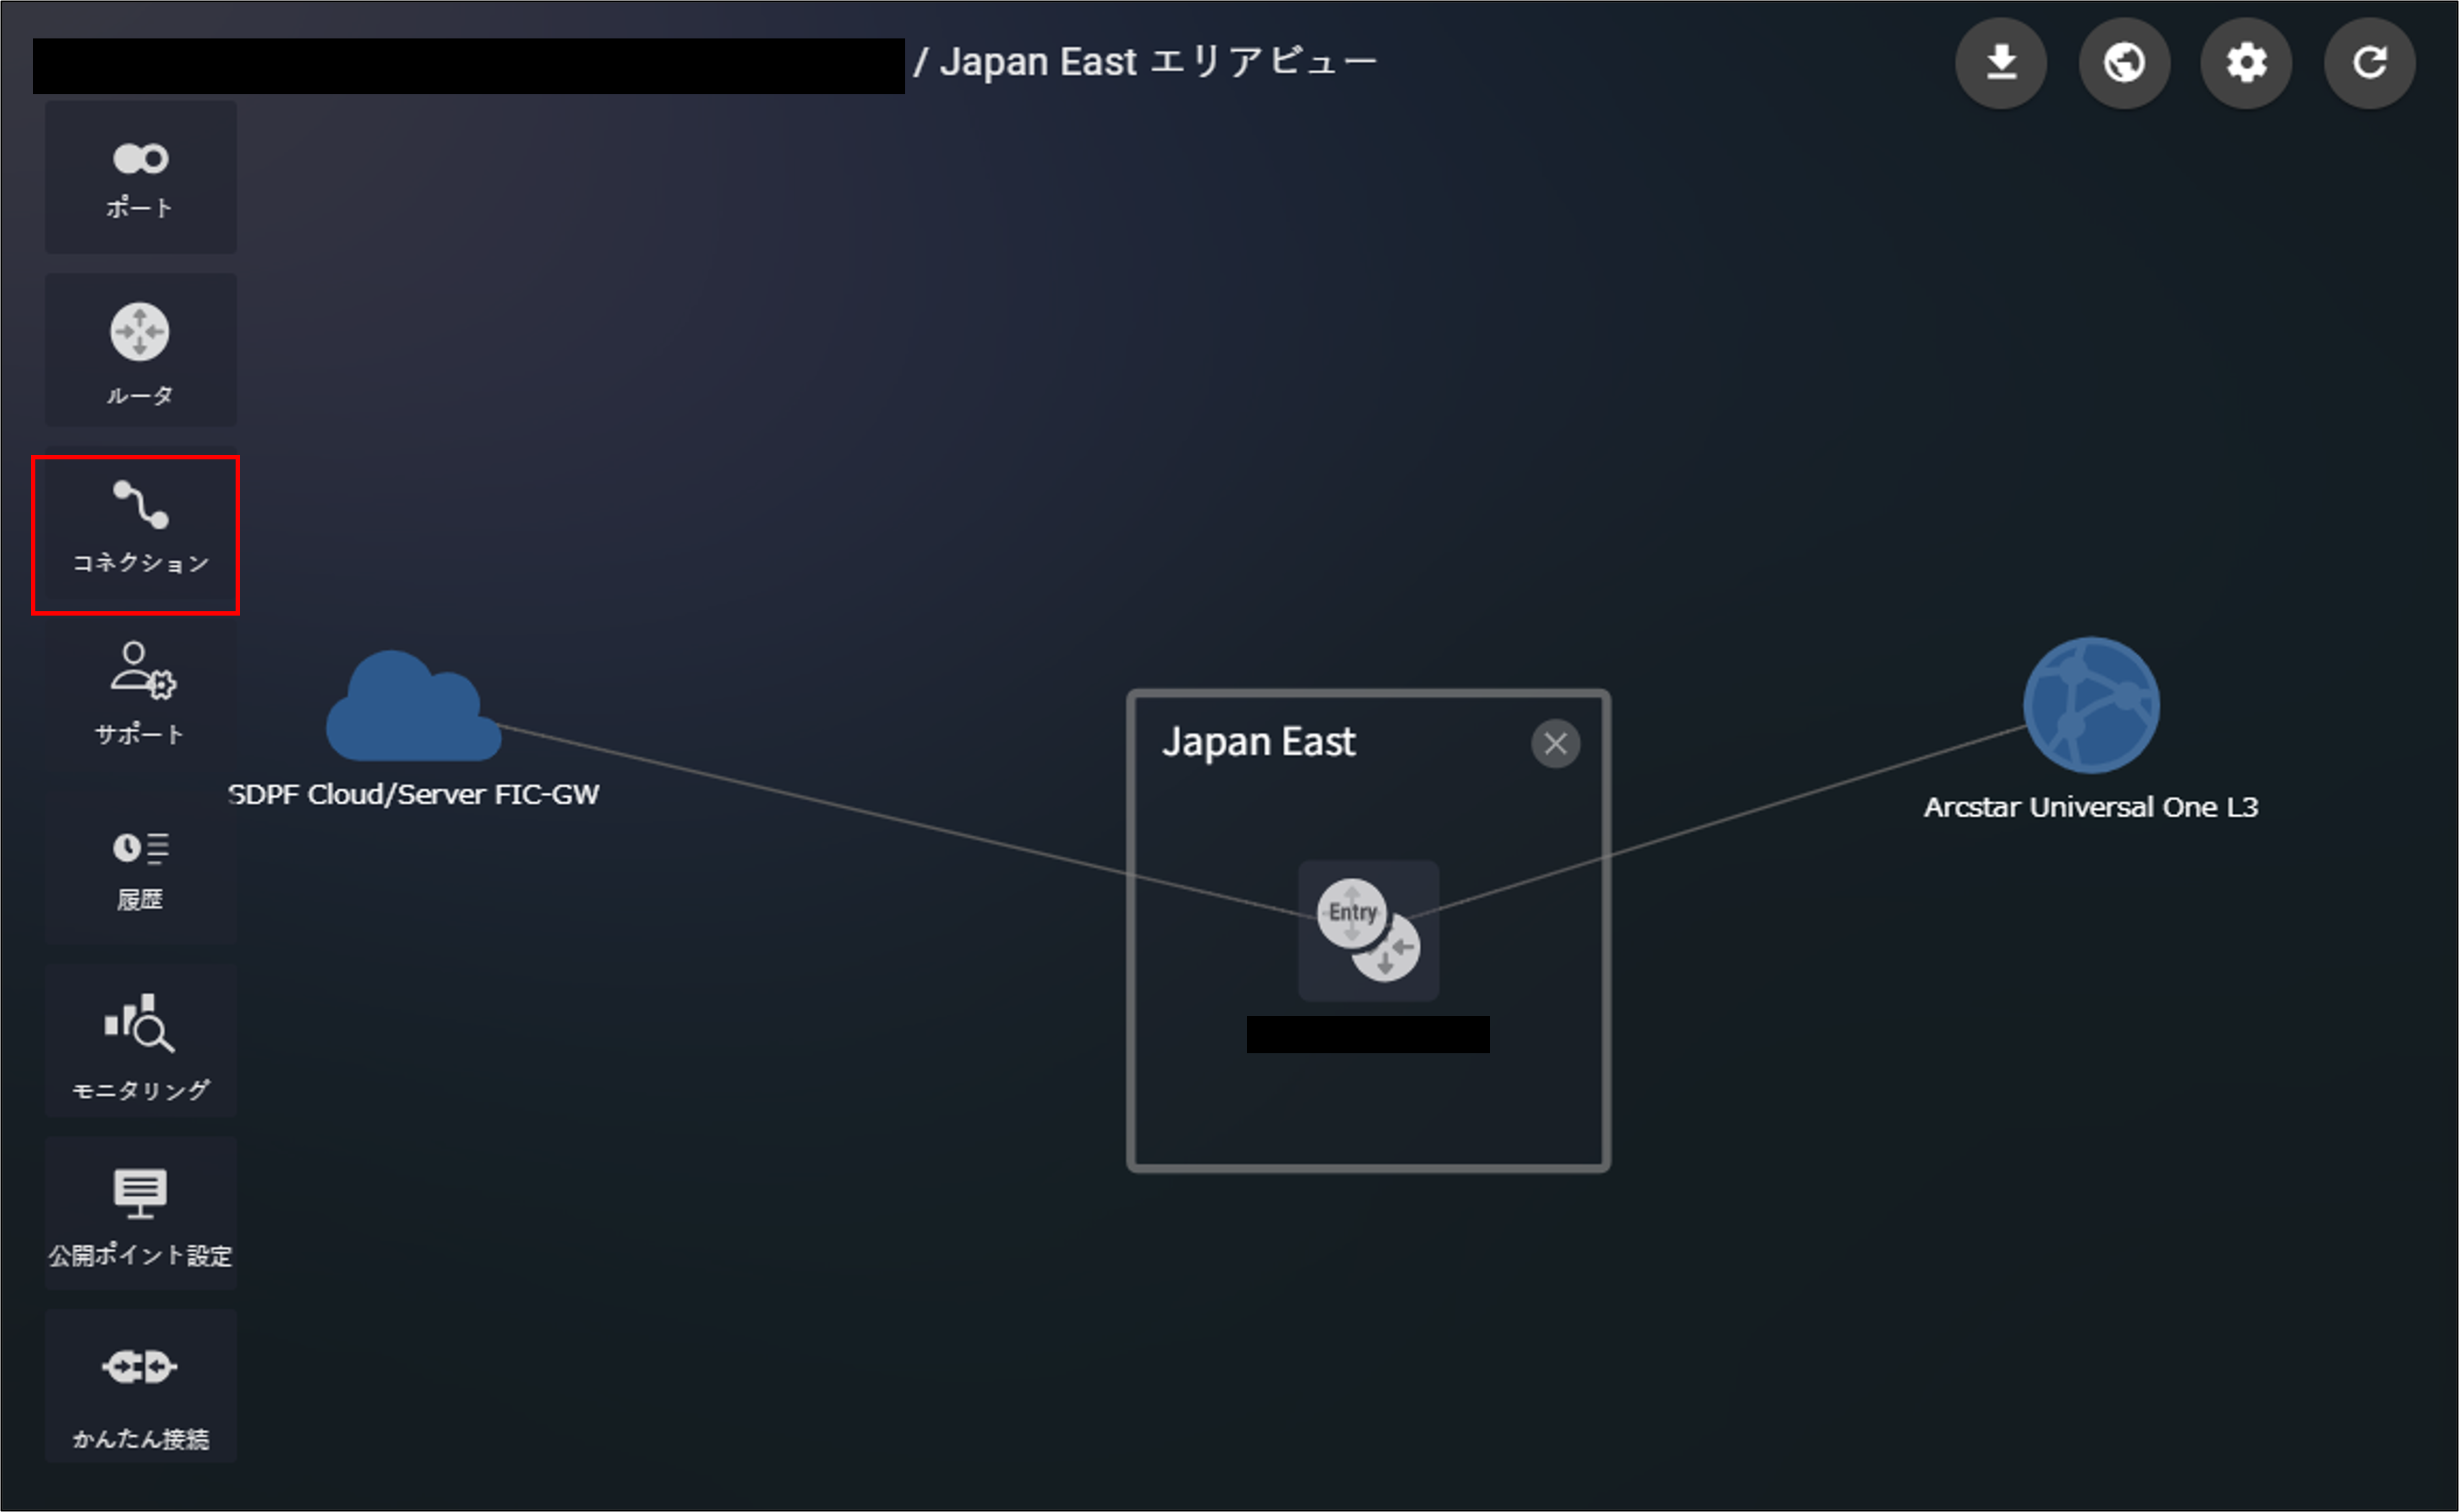Select the Arcstar Universal One L3 network icon

point(2091,705)
